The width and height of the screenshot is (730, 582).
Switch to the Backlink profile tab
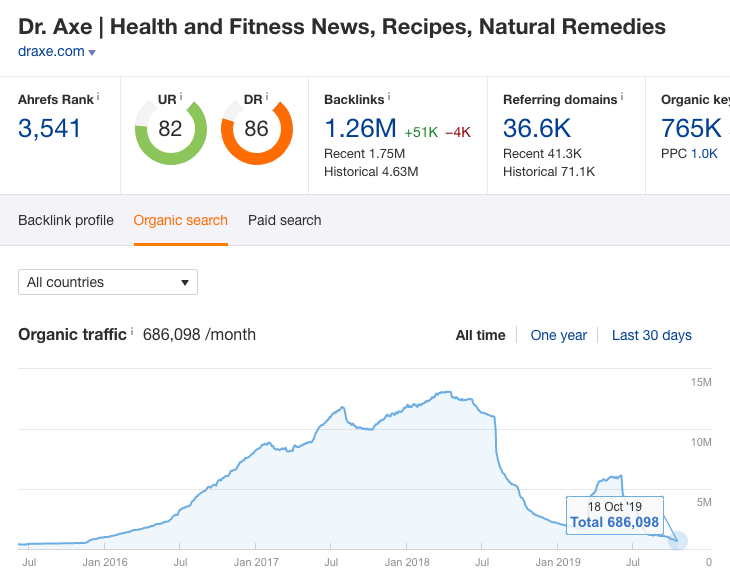(66, 220)
